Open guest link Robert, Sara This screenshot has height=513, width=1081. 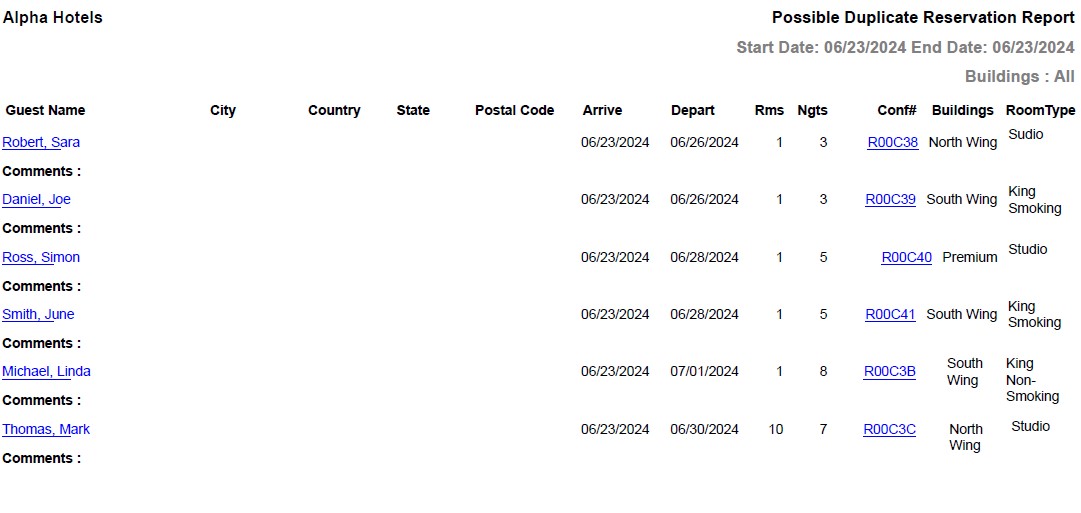tap(41, 142)
